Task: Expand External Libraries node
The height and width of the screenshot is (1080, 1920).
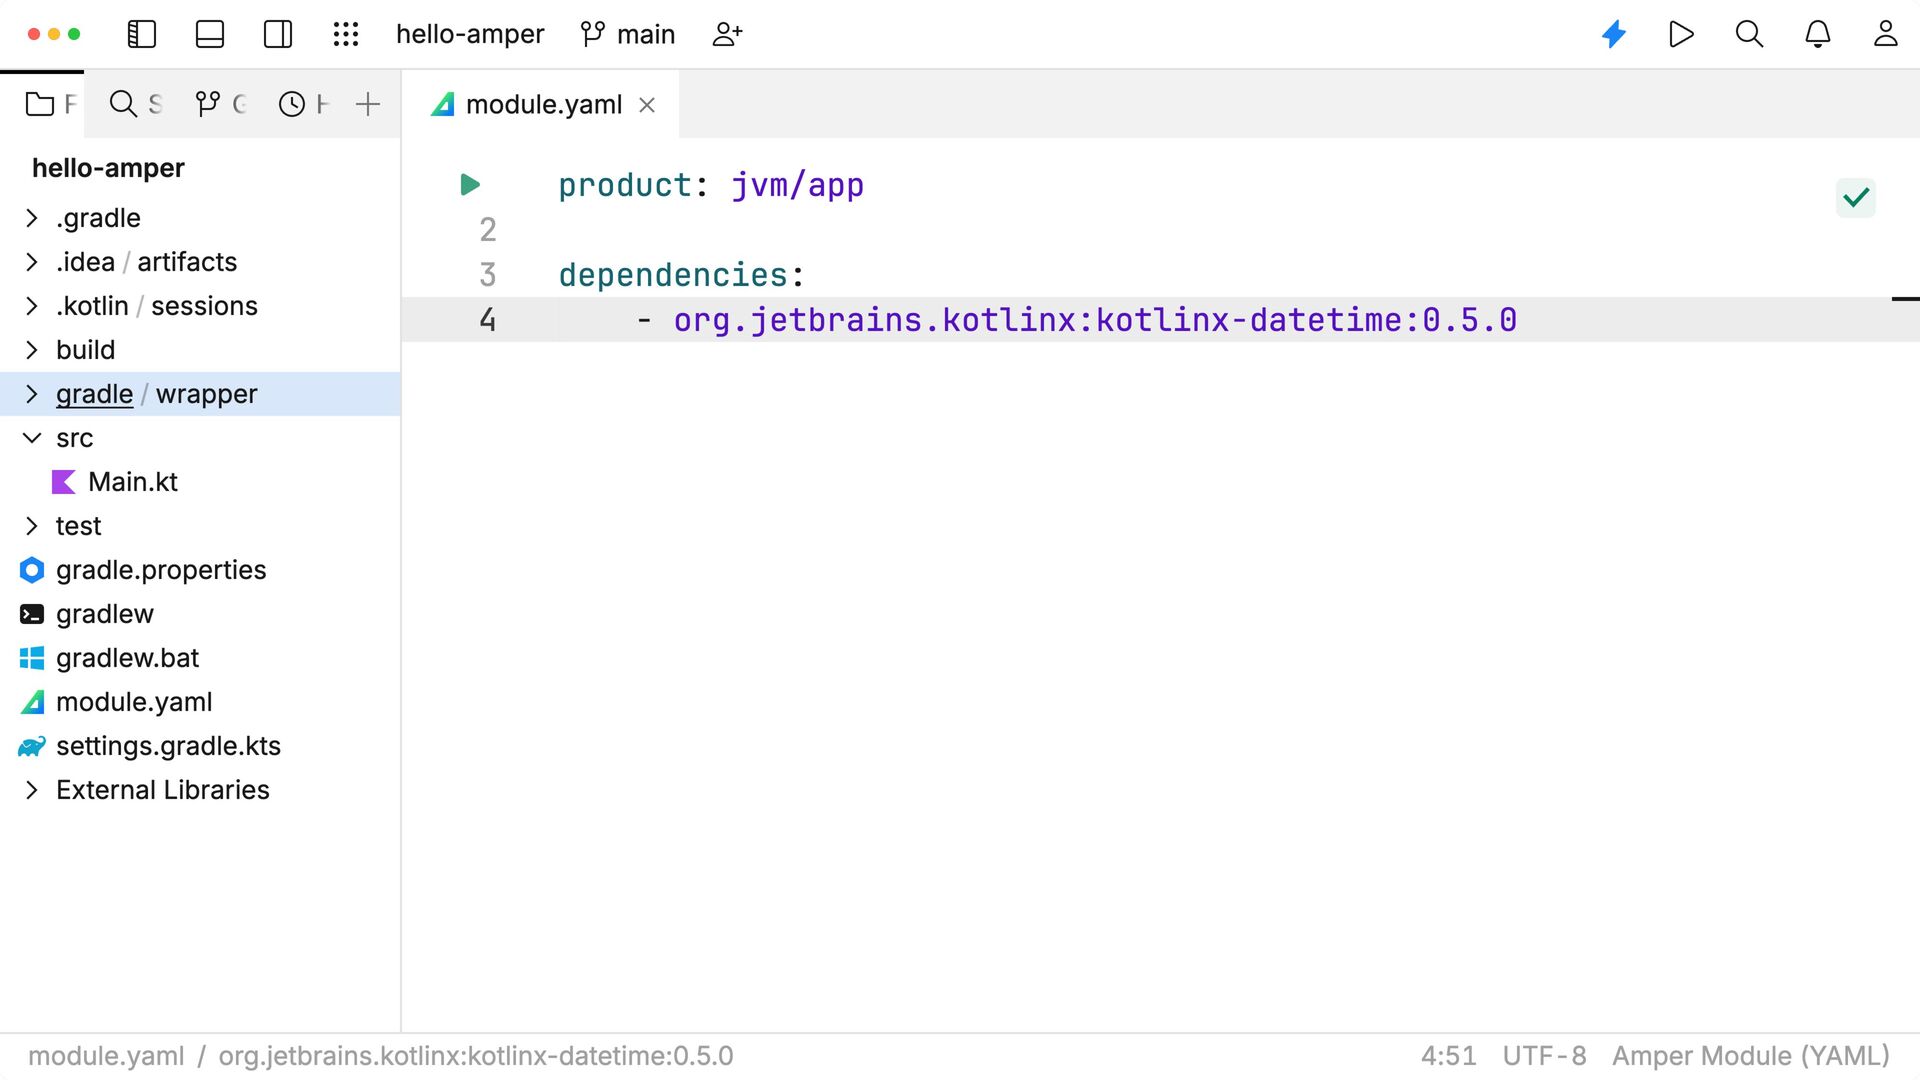Action: 32,790
